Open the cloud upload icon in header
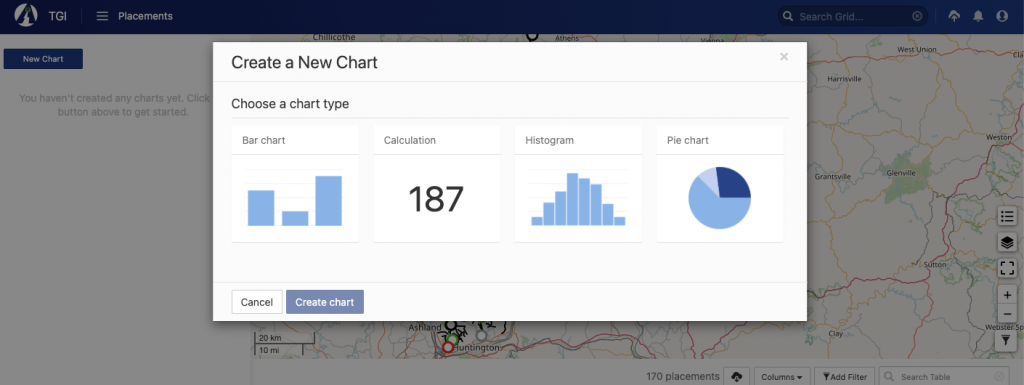 click(x=954, y=16)
